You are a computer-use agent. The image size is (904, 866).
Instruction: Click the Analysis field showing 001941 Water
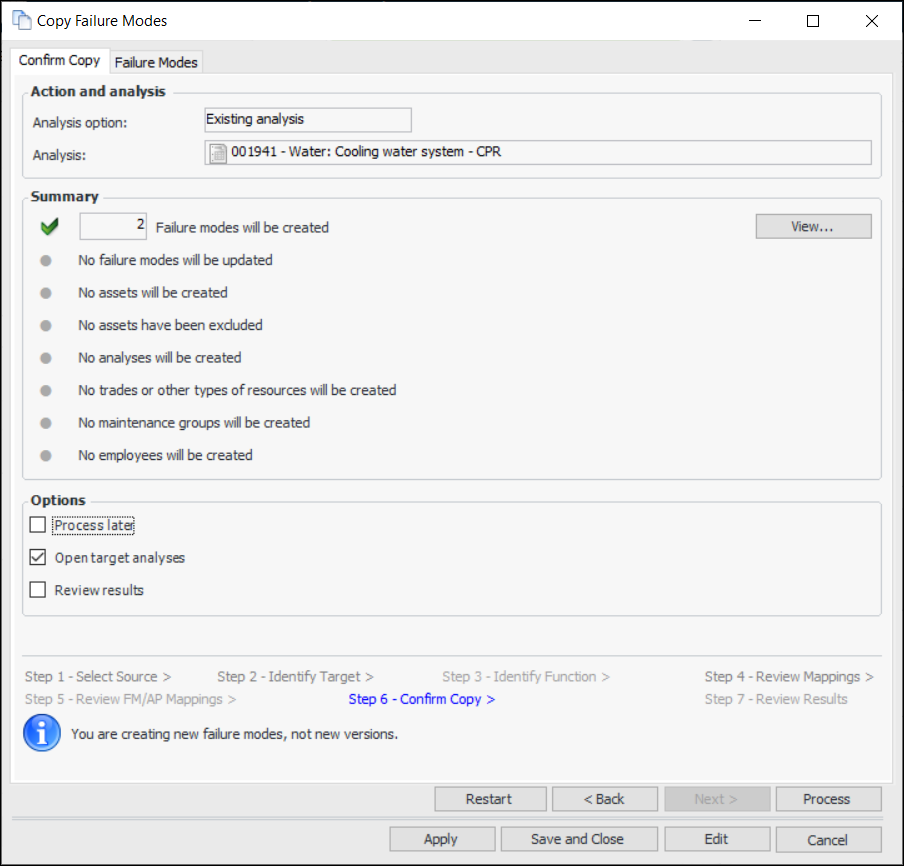[x=538, y=153]
